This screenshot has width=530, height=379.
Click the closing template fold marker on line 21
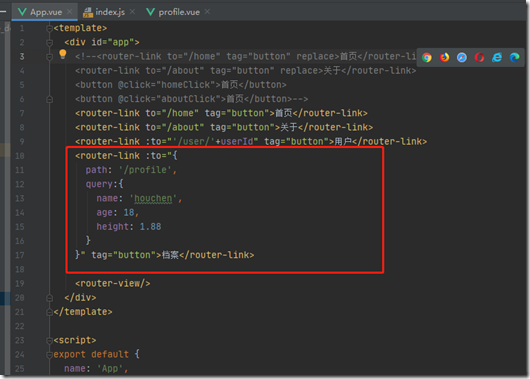pyautogui.click(x=49, y=312)
